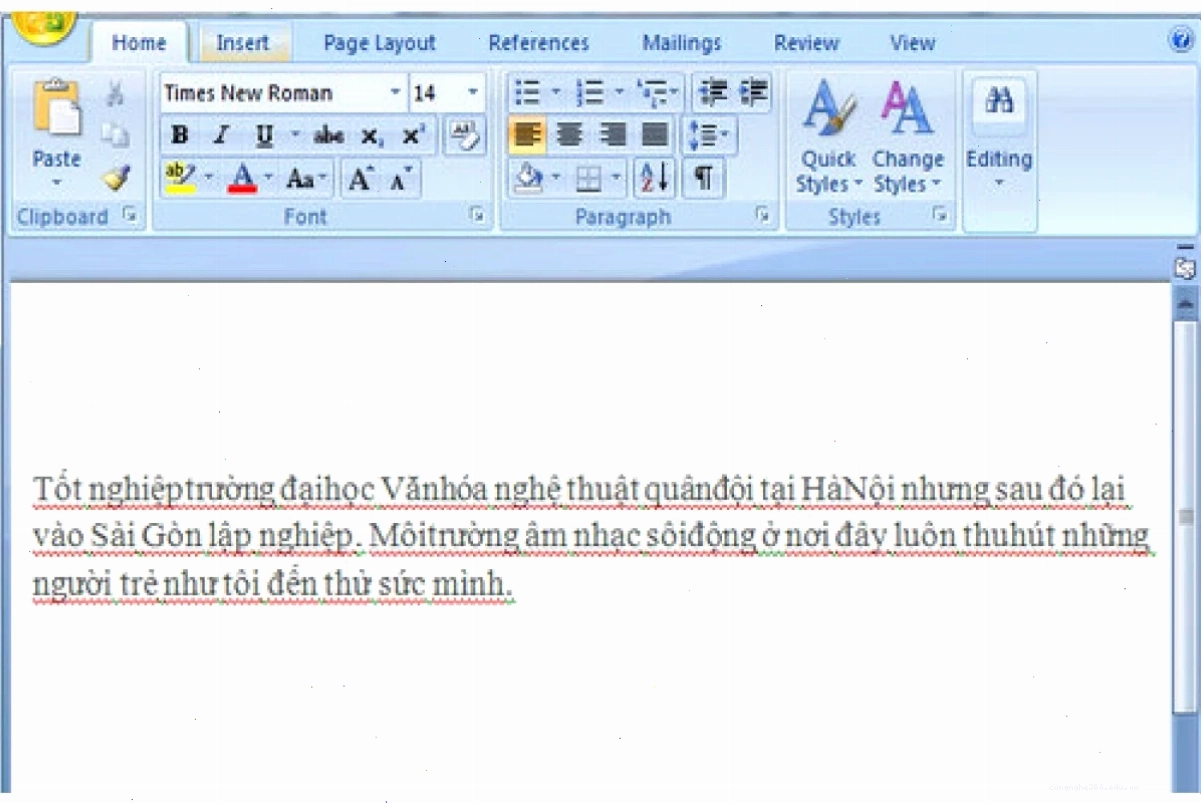Decrease paragraph indent
The width and height of the screenshot is (1201, 804).
pos(713,93)
